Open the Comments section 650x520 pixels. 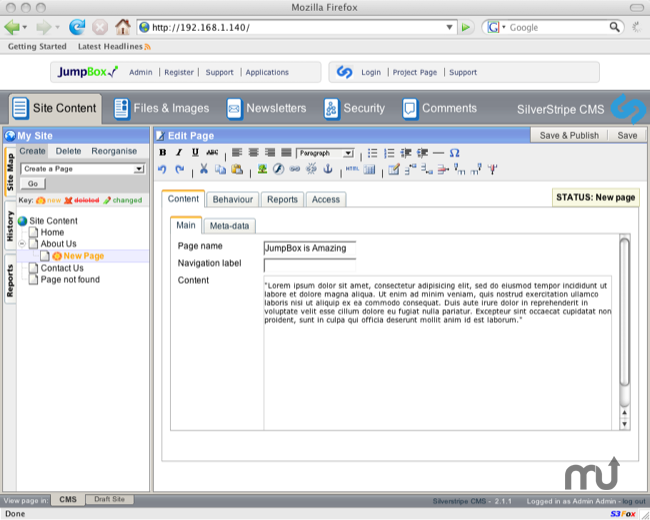tap(439, 109)
